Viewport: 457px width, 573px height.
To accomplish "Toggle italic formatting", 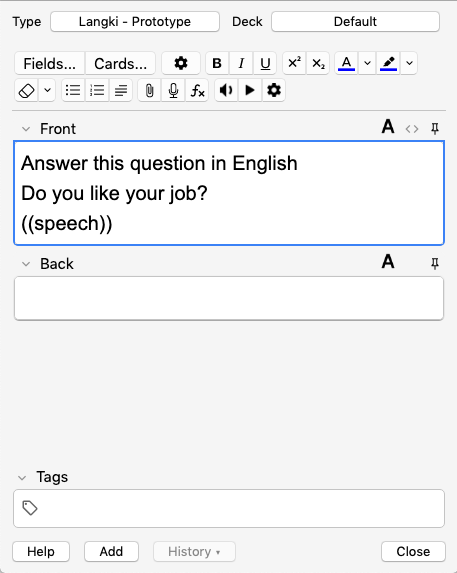I will tap(241, 63).
